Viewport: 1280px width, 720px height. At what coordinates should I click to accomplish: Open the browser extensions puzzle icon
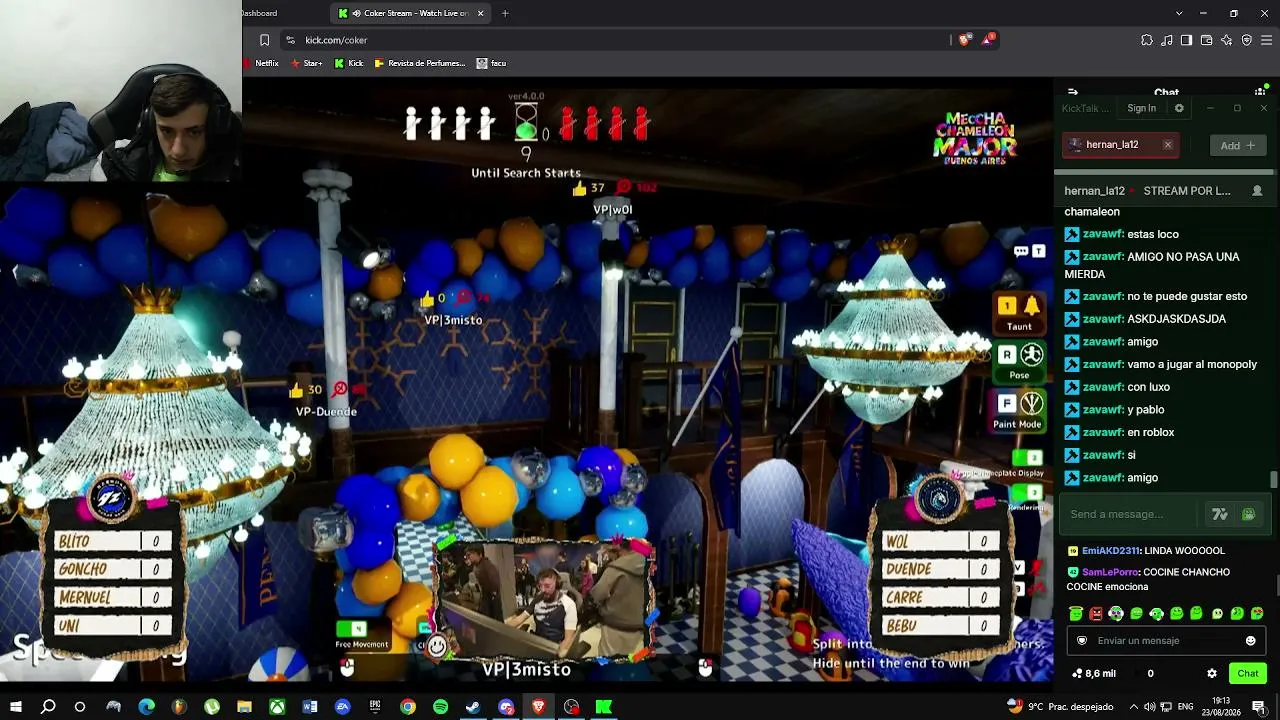pos(1147,40)
